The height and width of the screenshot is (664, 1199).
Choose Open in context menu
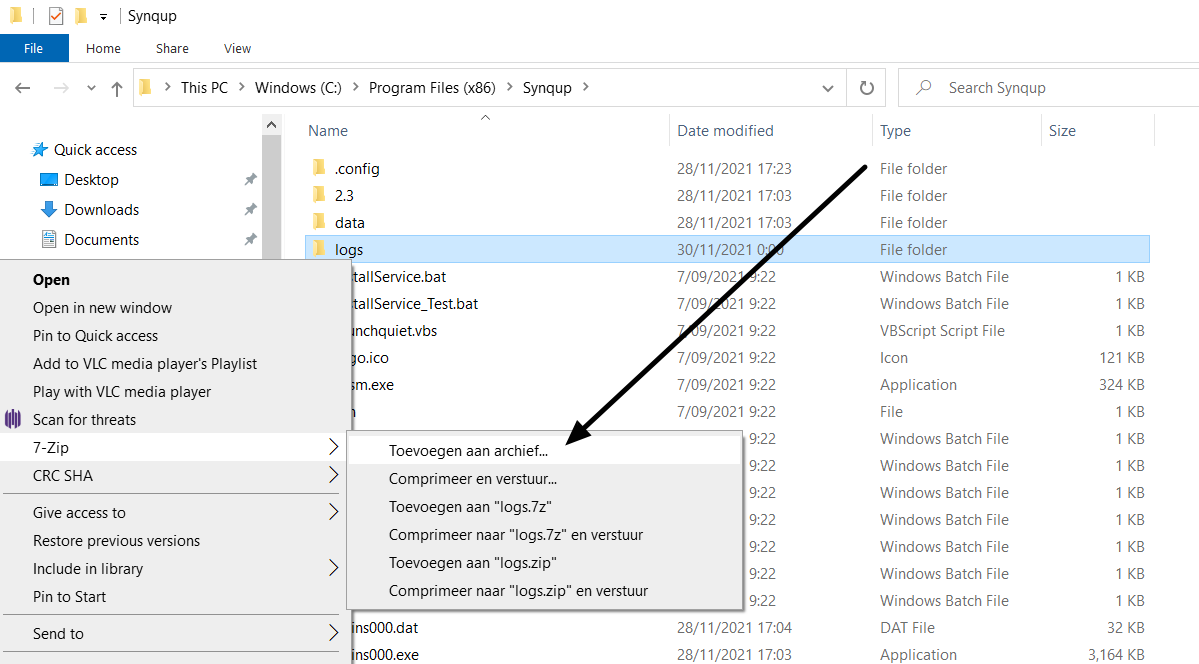click(x=174, y=280)
